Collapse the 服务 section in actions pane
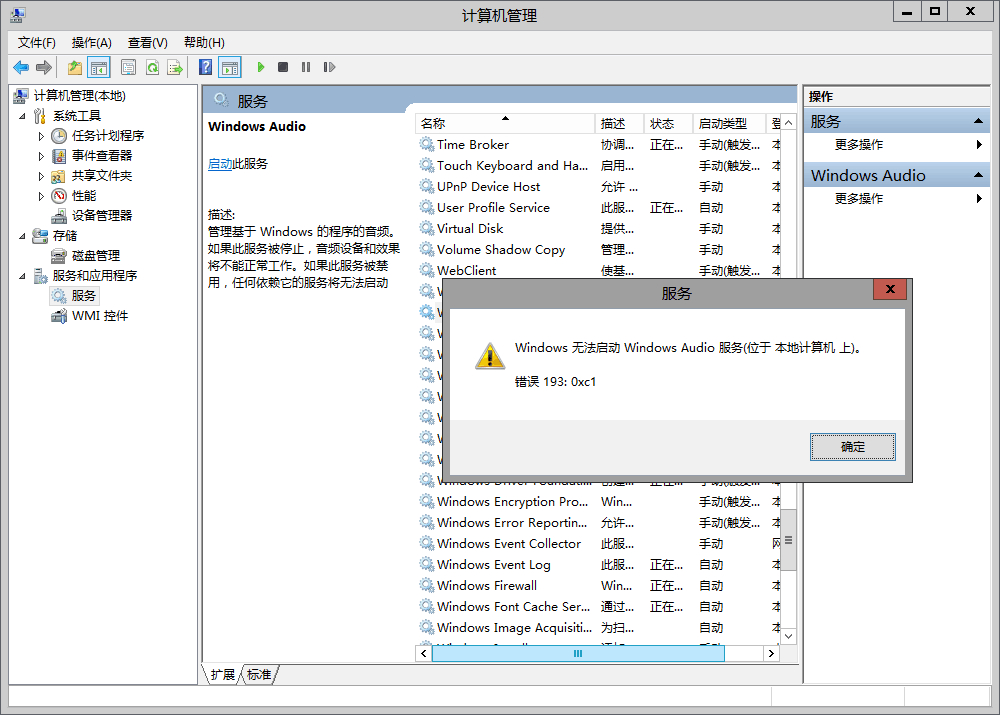 point(978,121)
